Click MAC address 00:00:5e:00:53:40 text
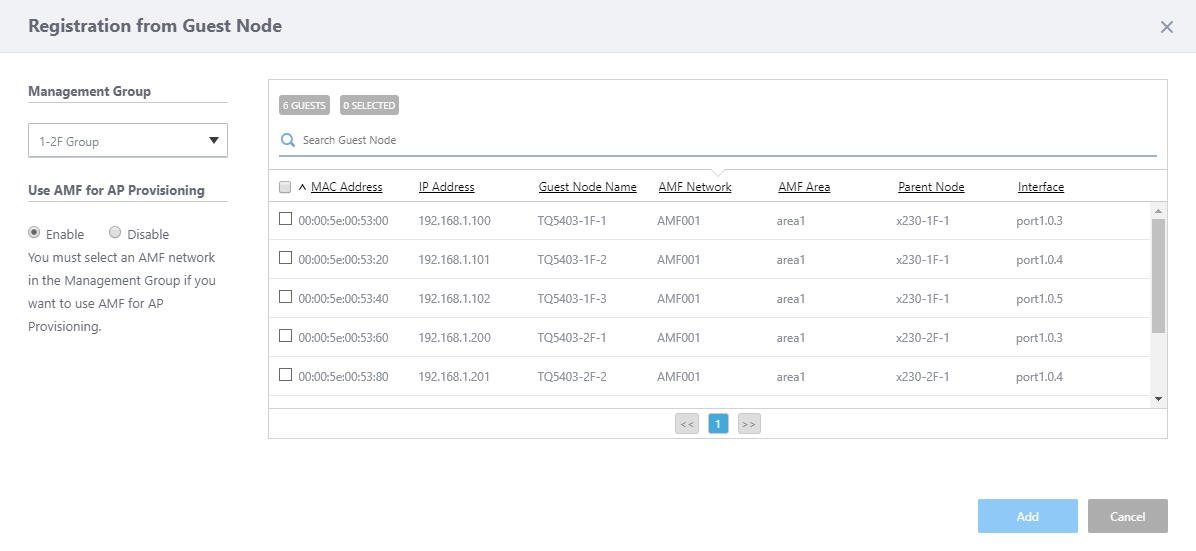Viewport: 1196px width, 551px height. tap(344, 299)
